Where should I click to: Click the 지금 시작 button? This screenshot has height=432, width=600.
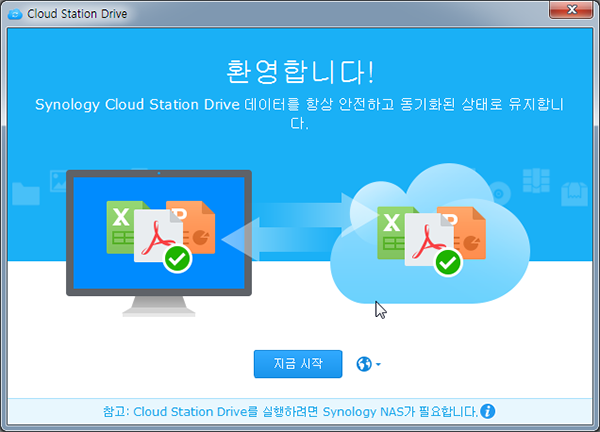point(298,364)
